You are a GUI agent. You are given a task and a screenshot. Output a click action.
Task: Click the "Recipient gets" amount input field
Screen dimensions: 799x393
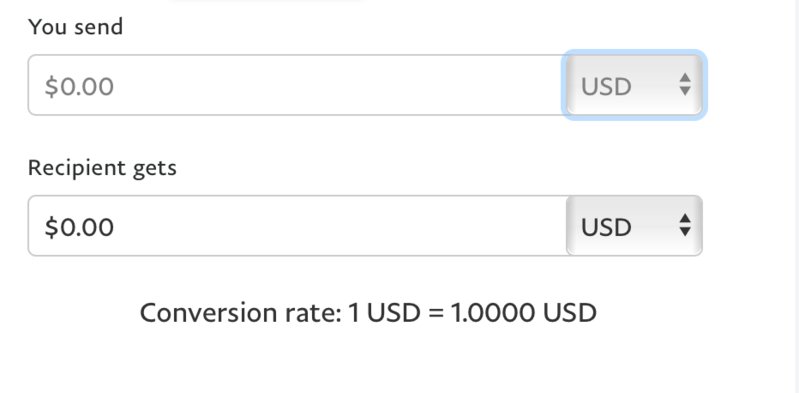pyautogui.click(x=297, y=226)
